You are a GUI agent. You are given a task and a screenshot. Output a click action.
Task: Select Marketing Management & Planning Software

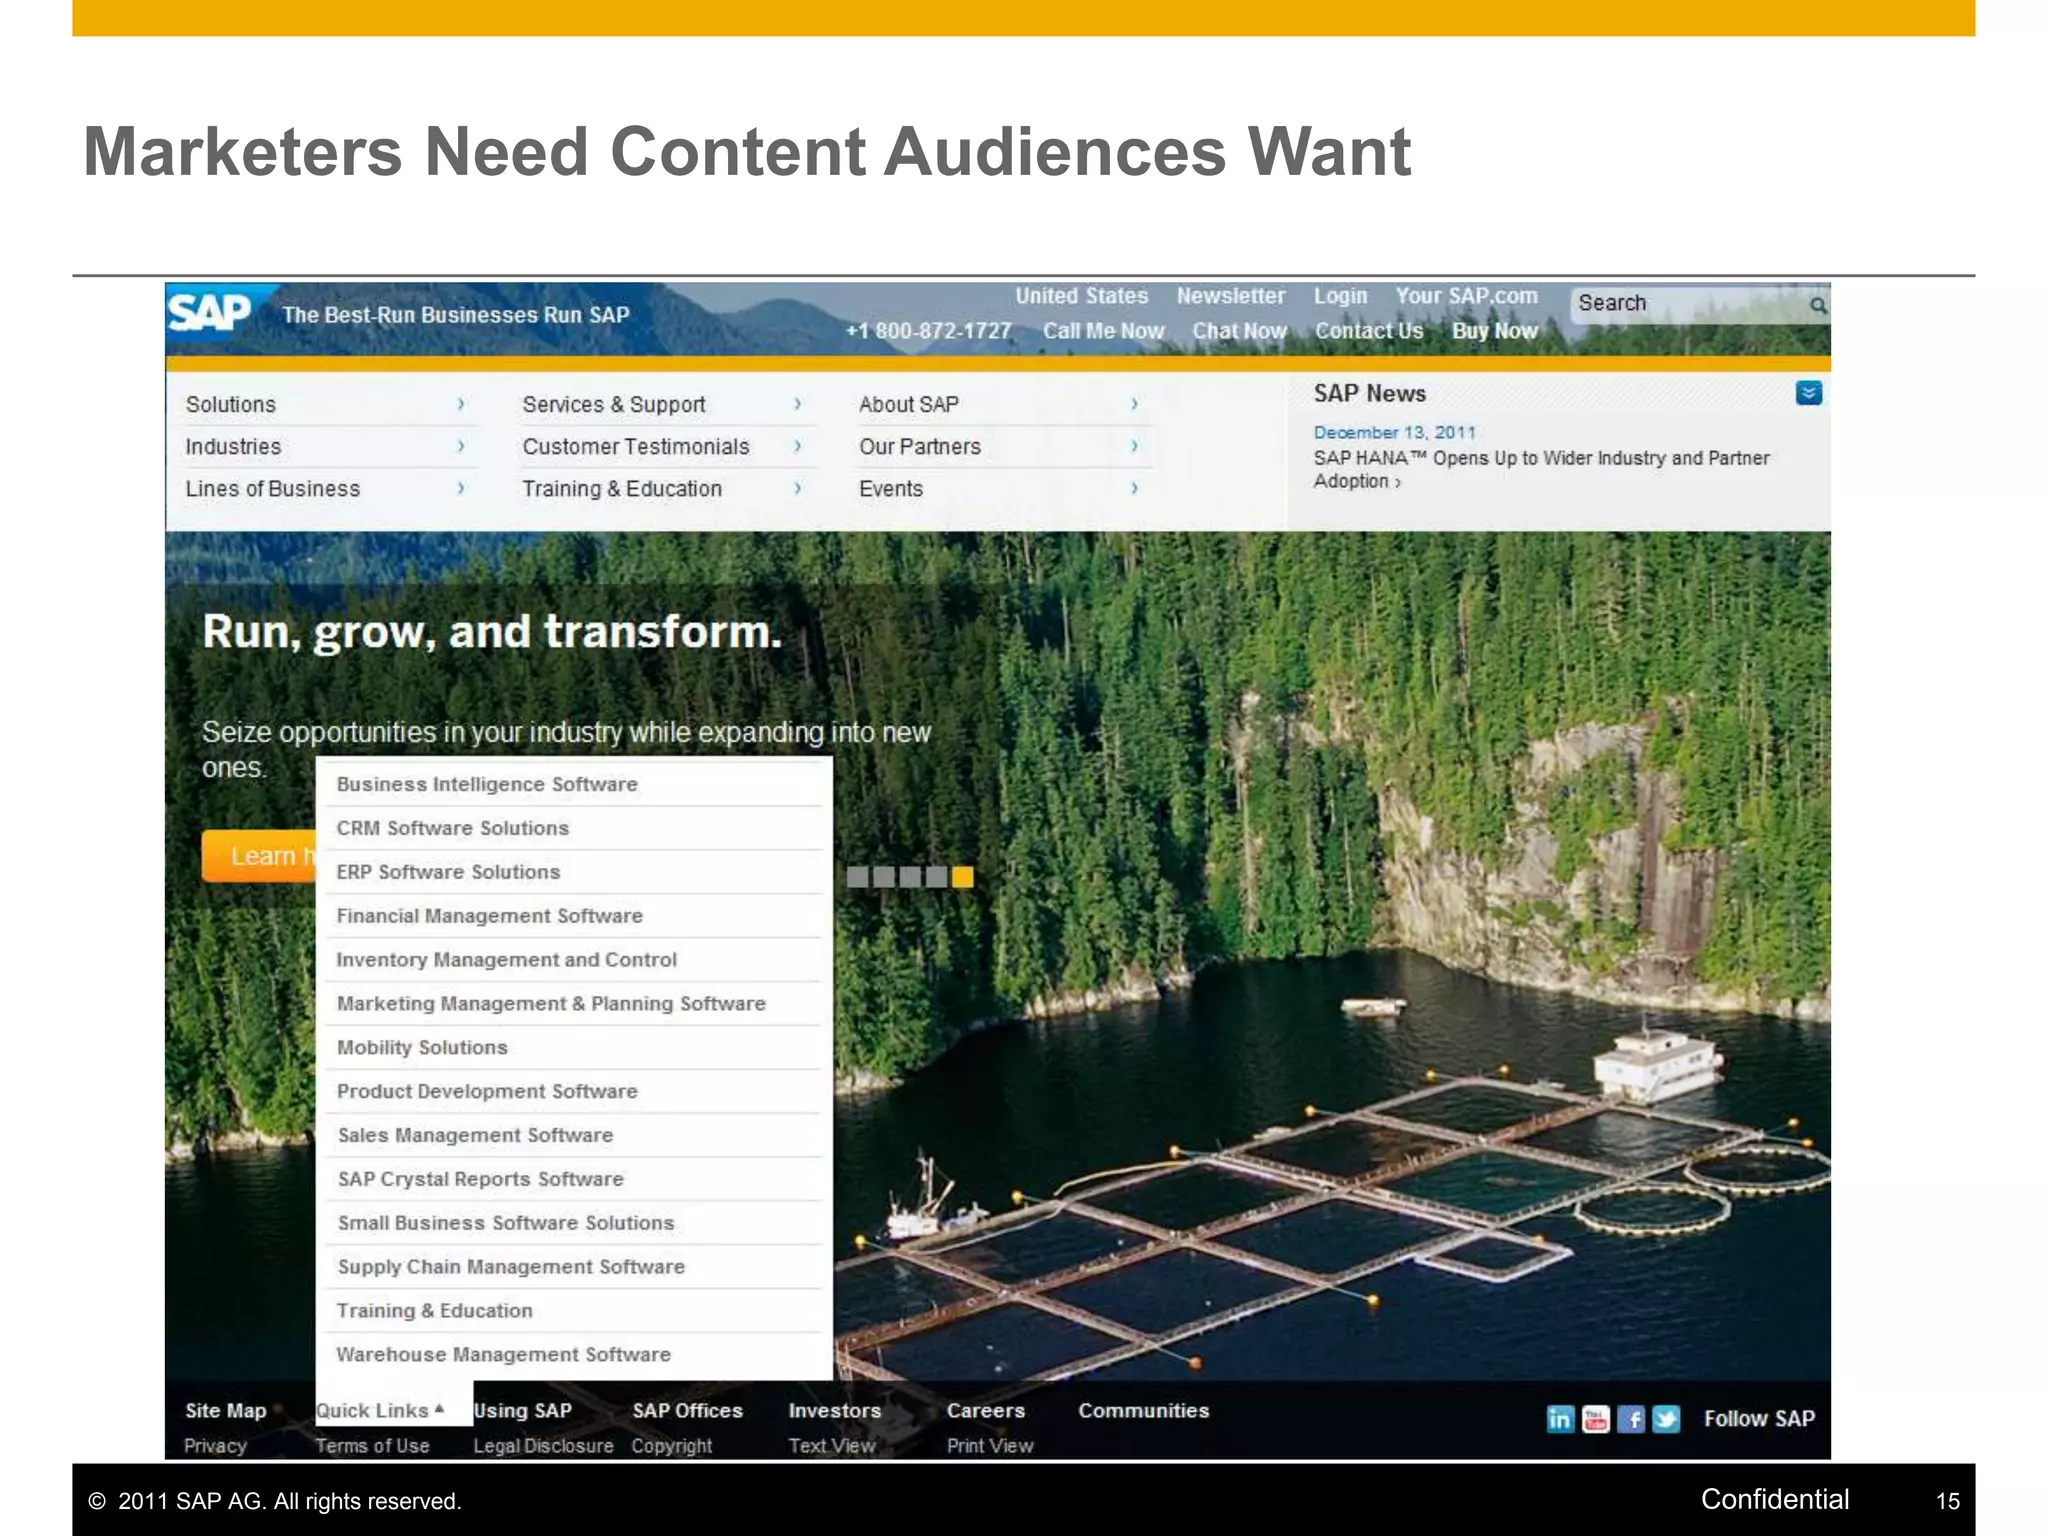575,1005
